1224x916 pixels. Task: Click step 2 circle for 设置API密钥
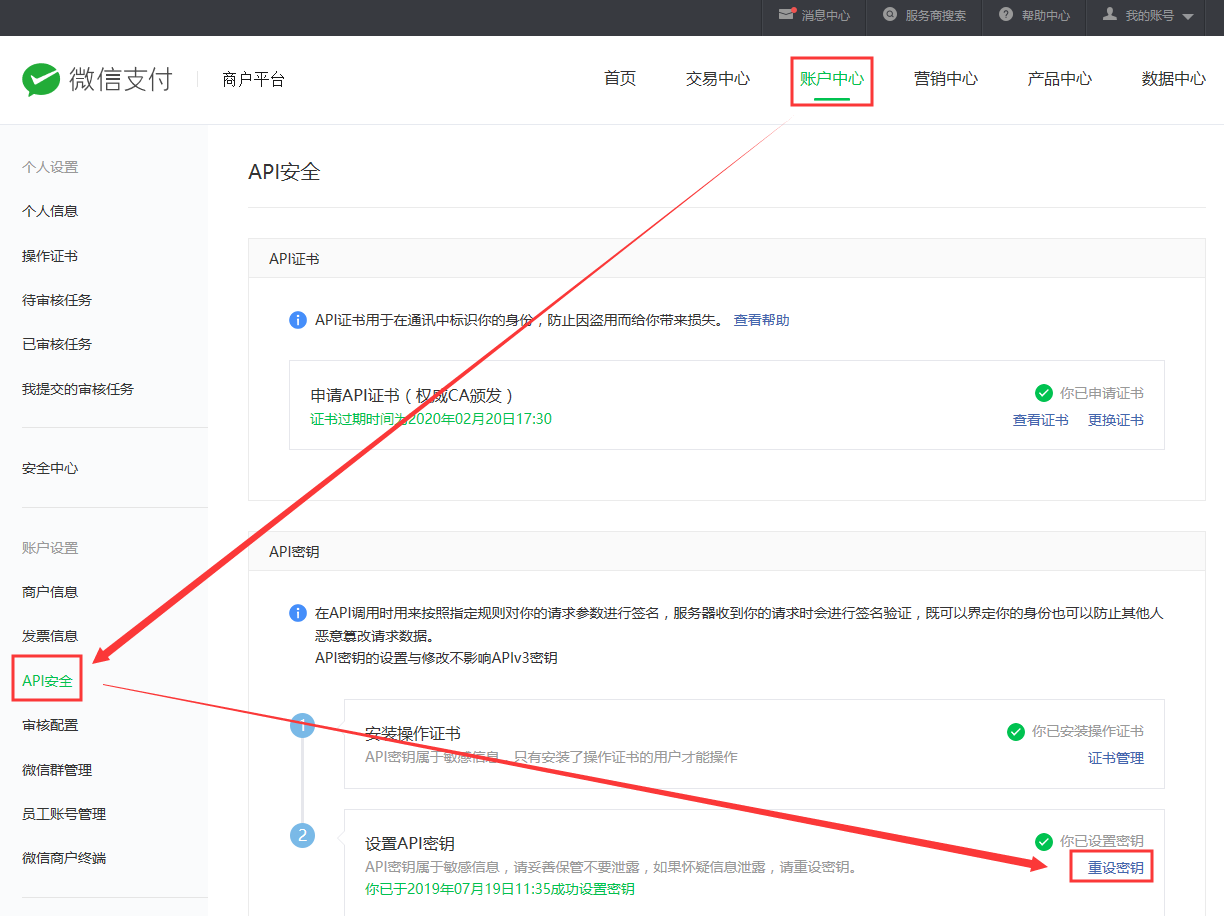pos(302,835)
